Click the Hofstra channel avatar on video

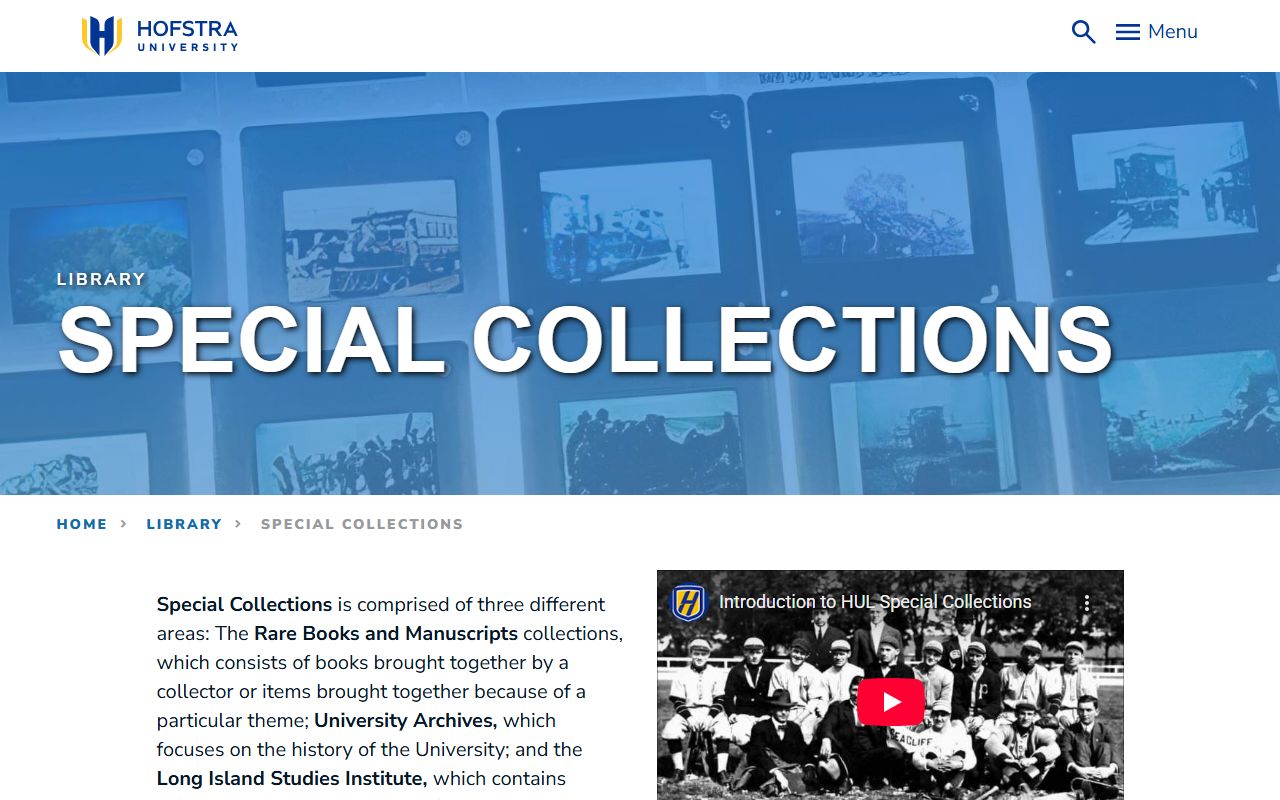point(689,603)
